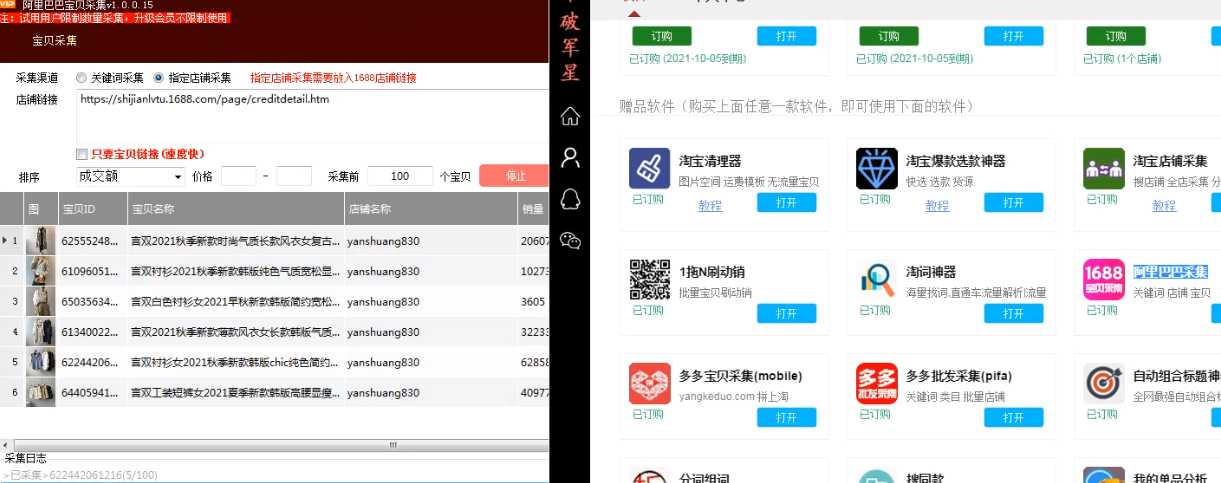Click the 停止 button

click(515, 176)
